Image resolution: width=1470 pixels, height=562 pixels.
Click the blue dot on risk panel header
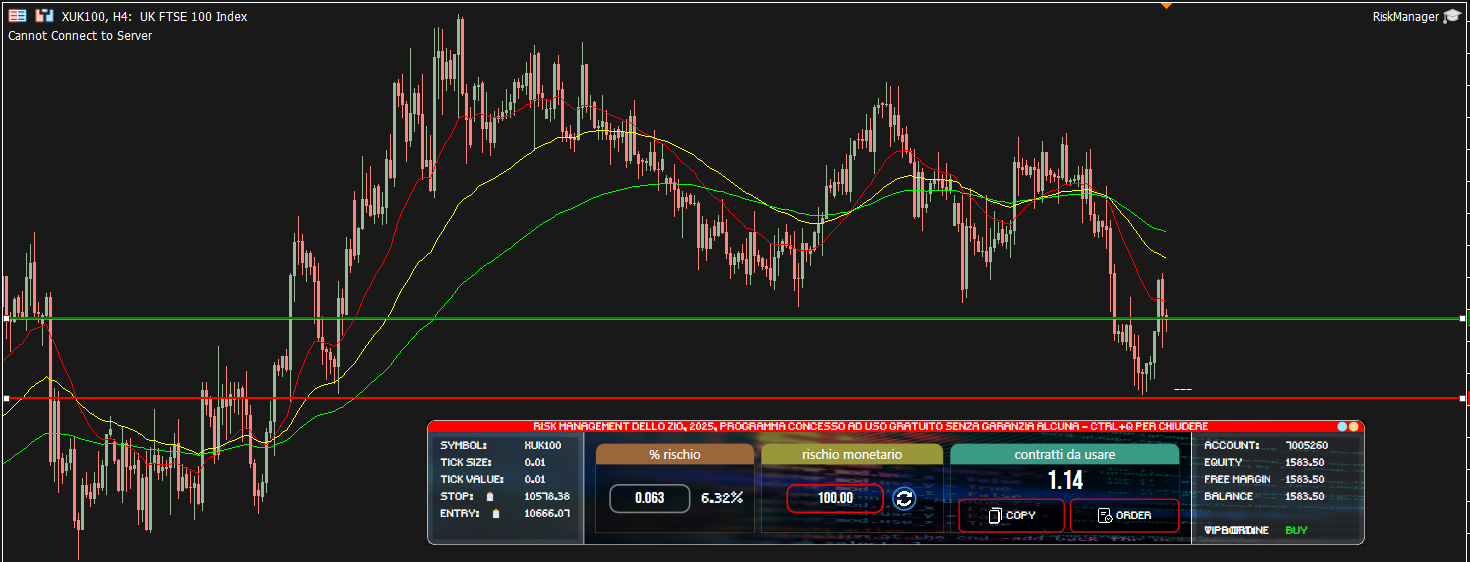pyautogui.click(x=1342, y=426)
